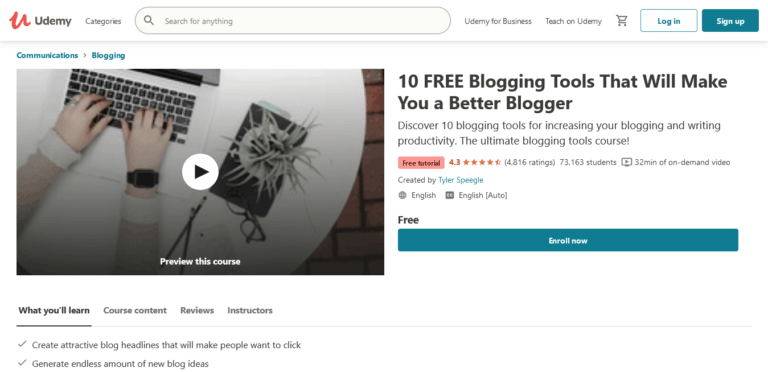This screenshot has width=768, height=372.
Task: Click the Udemy logo
Action: click(40, 21)
